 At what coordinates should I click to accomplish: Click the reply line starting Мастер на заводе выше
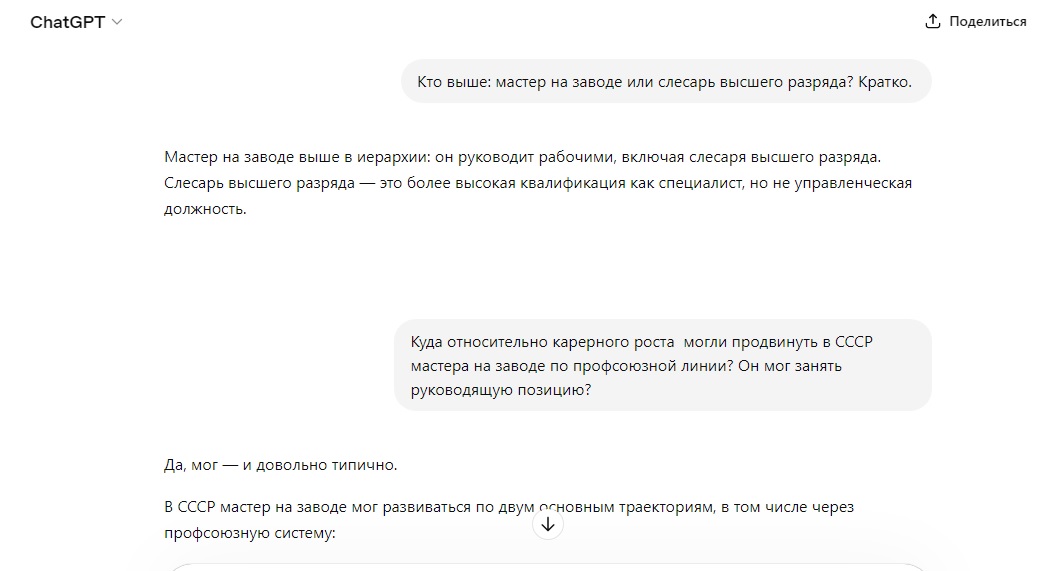[522, 157]
